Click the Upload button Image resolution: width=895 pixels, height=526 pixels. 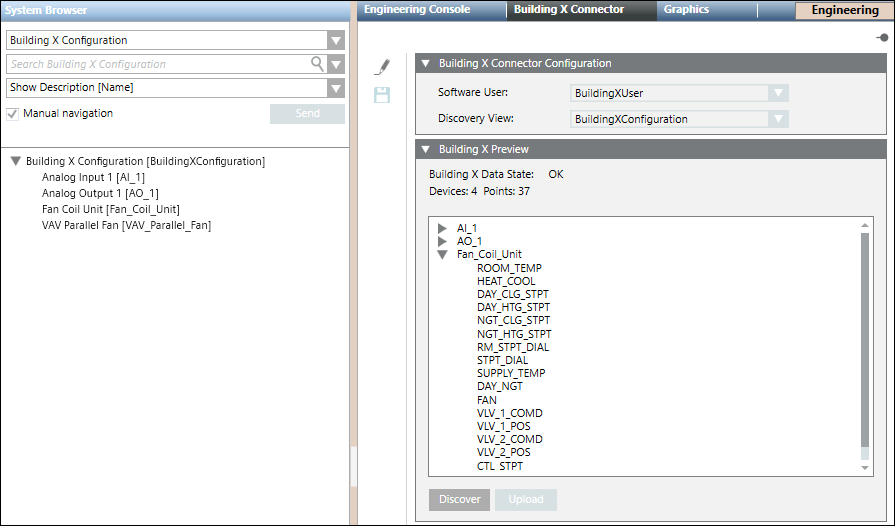point(525,499)
